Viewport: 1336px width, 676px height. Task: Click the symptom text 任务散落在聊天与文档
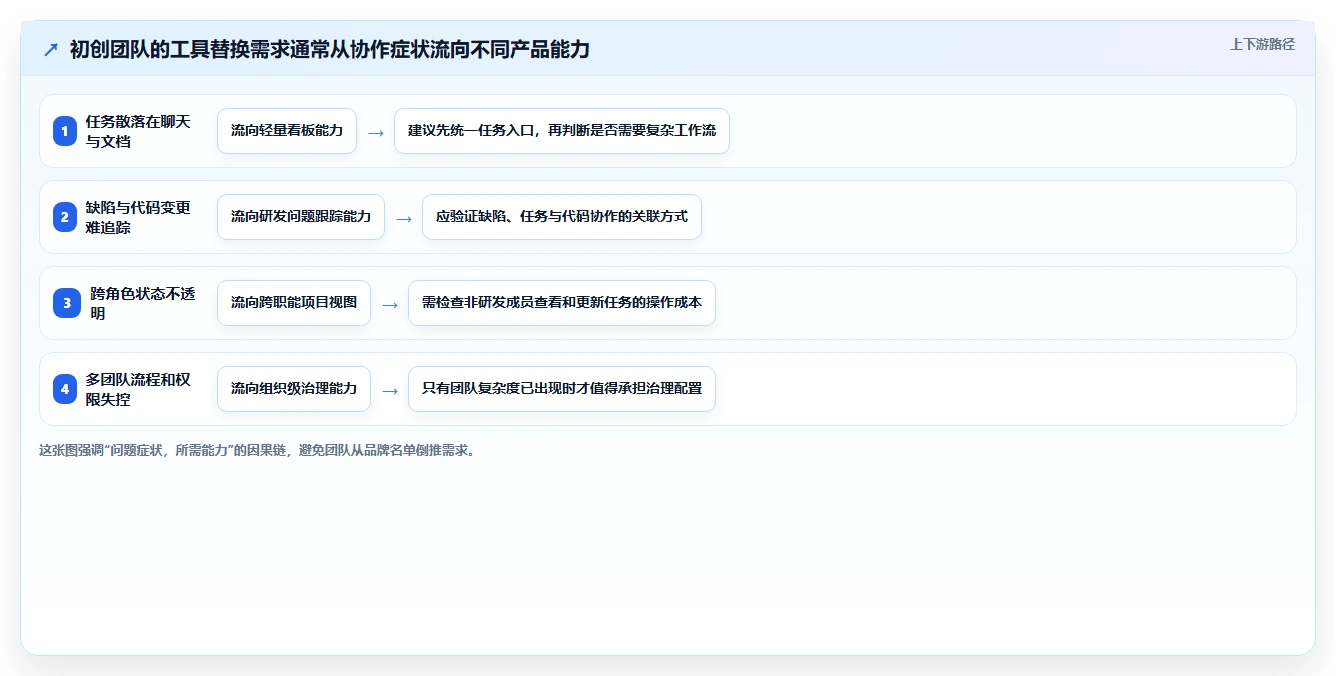tap(138, 131)
